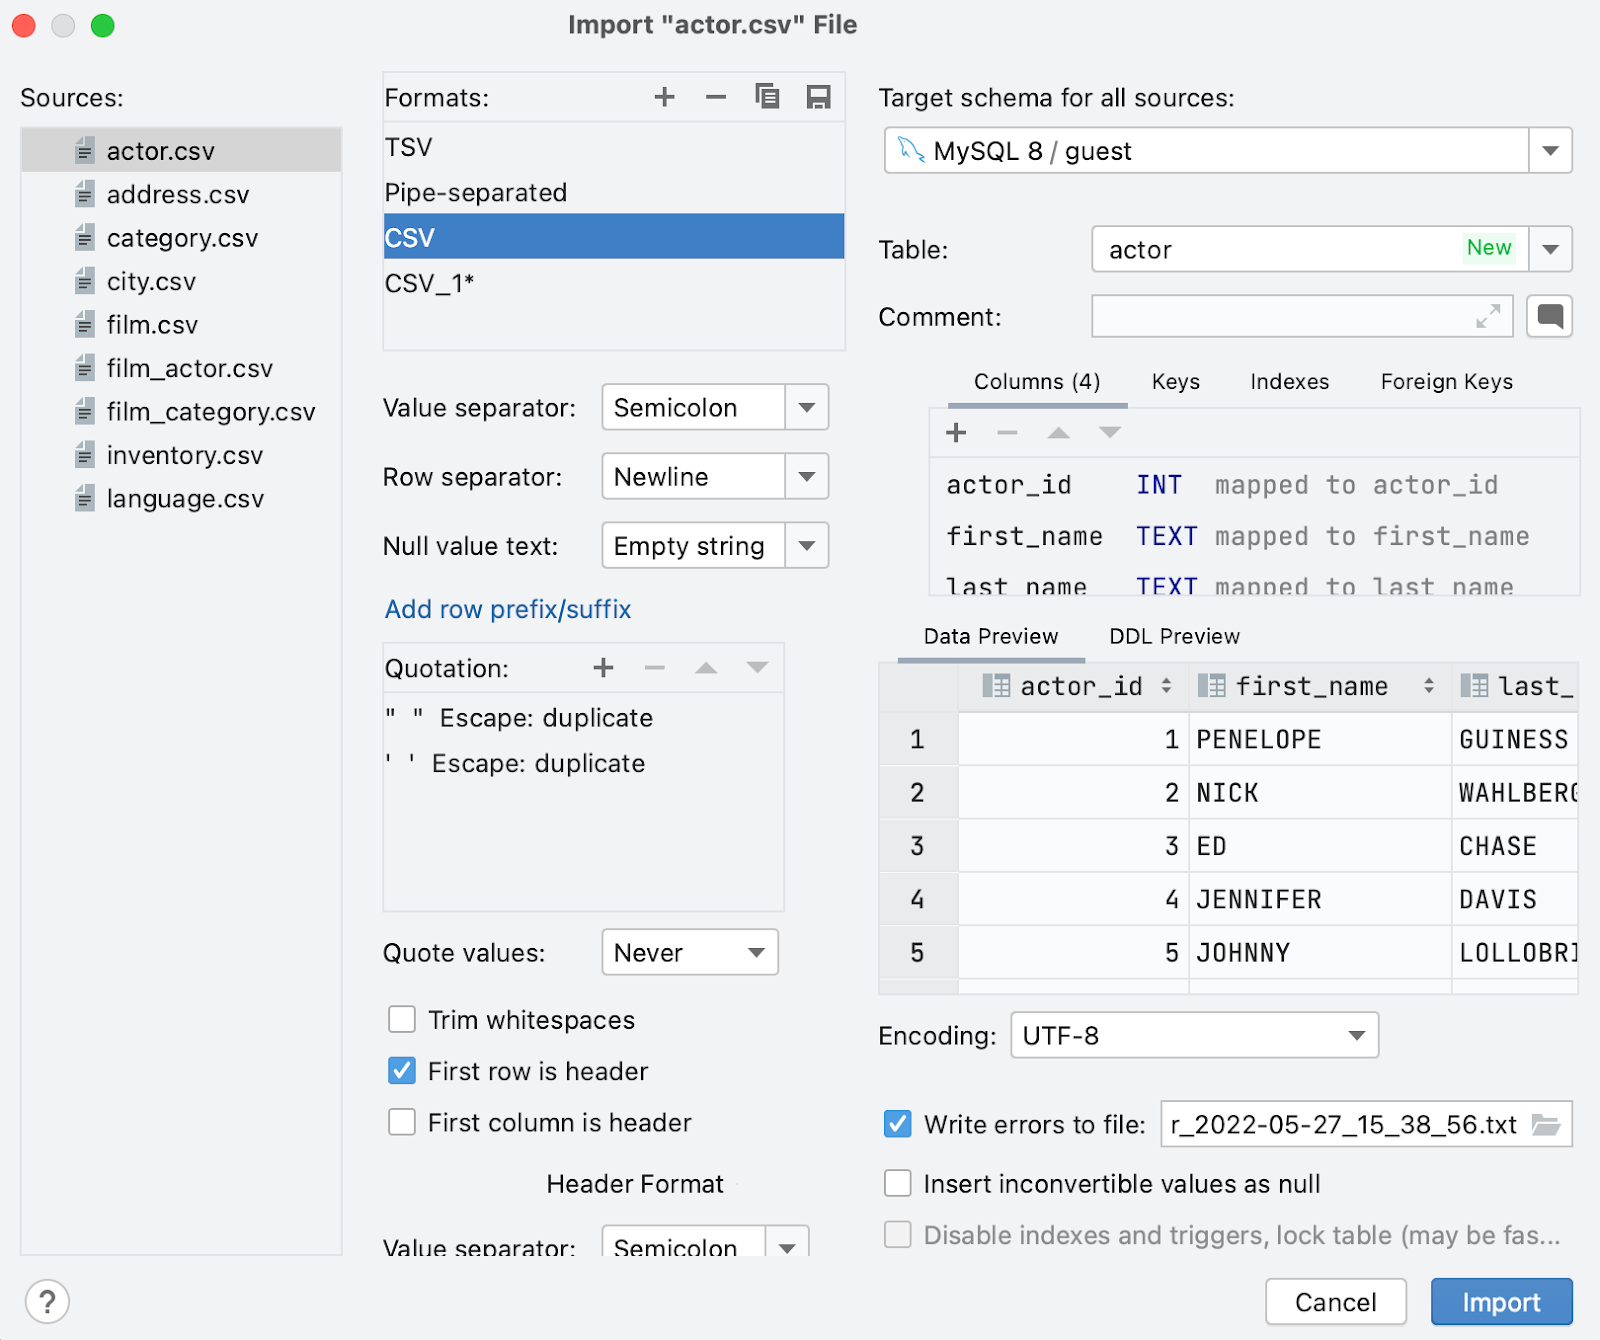Add a new format with the plus icon
The height and width of the screenshot is (1340, 1600).
(x=664, y=97)
